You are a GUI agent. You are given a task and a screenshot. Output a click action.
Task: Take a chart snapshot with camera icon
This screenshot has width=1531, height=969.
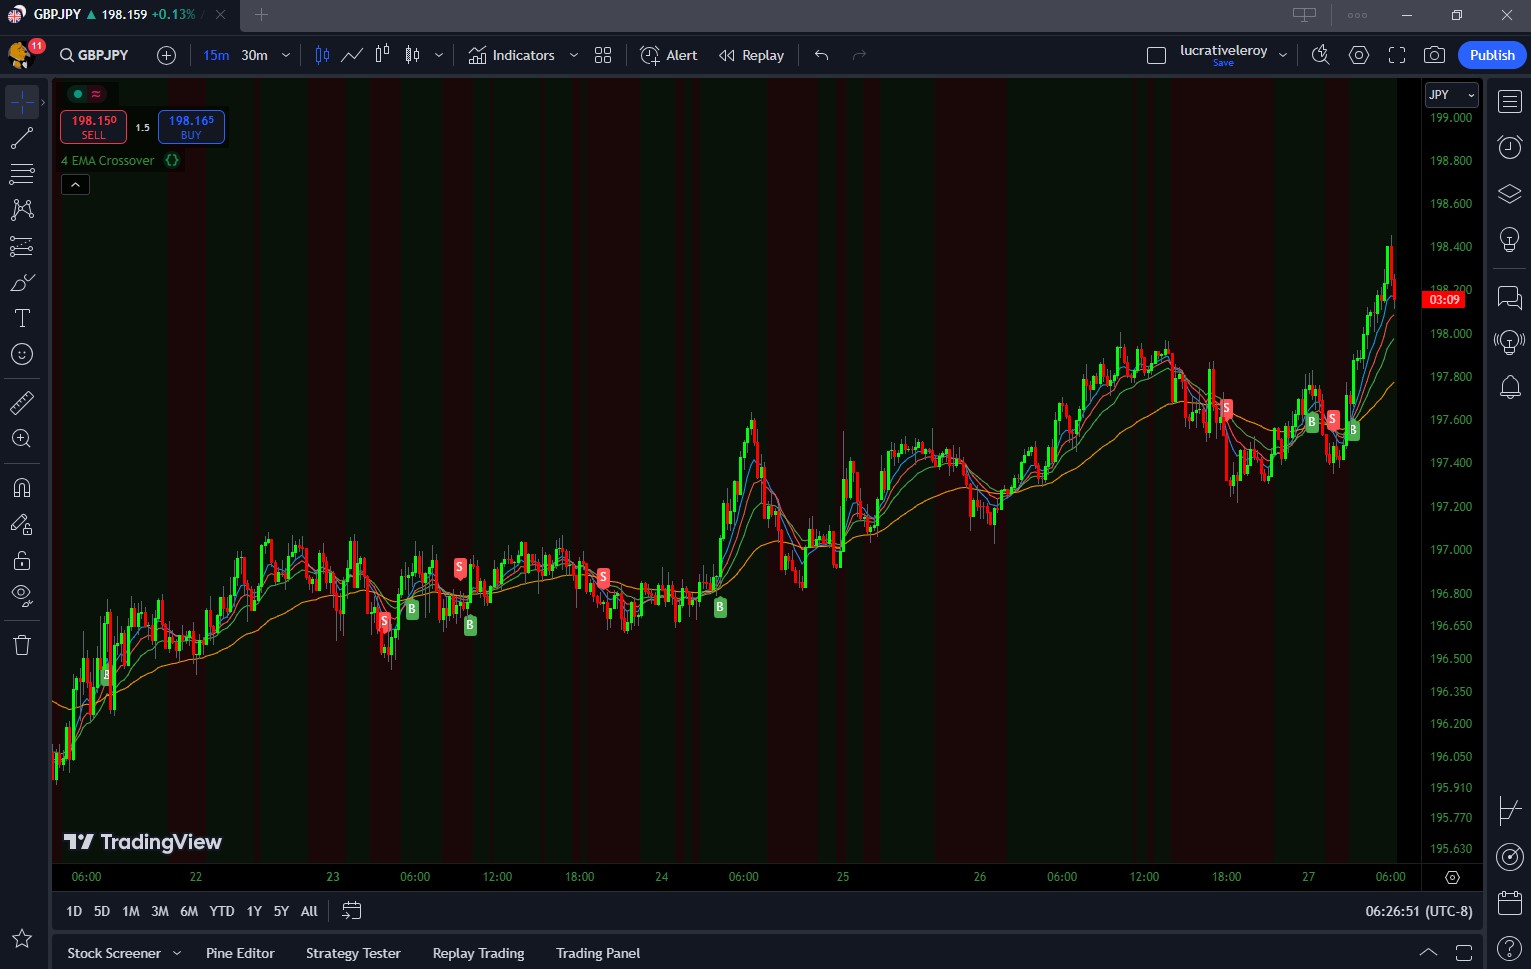tap(1434, 55)
